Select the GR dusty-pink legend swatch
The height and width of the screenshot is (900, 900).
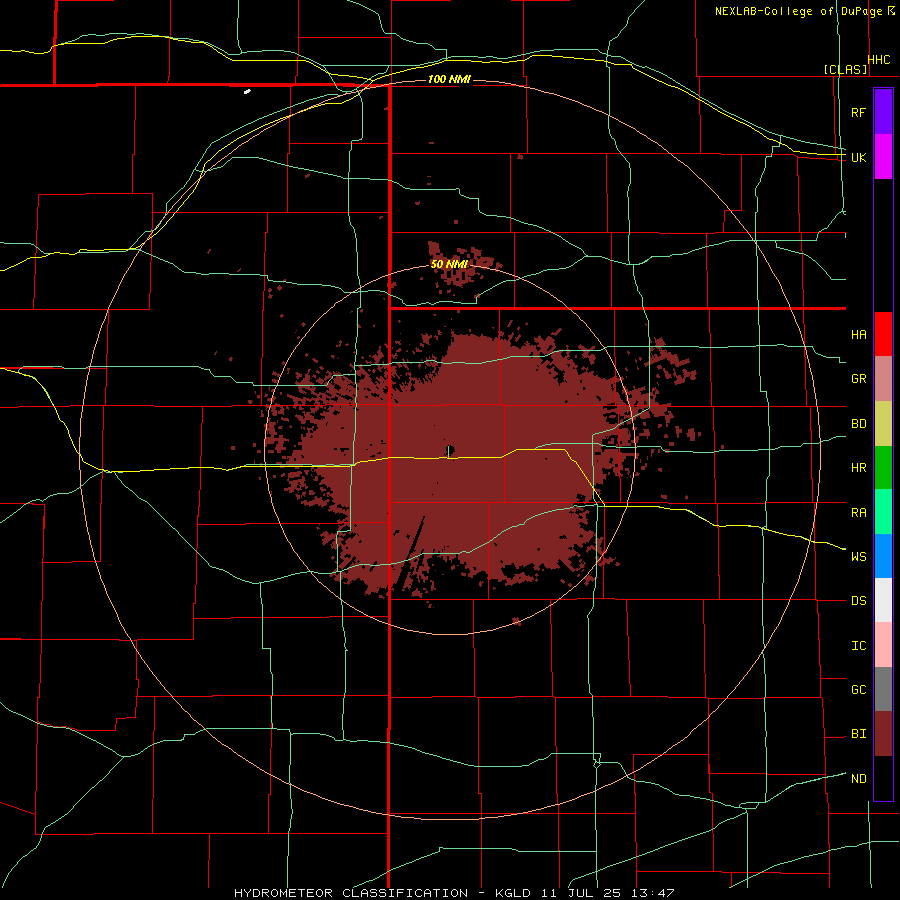883,378
